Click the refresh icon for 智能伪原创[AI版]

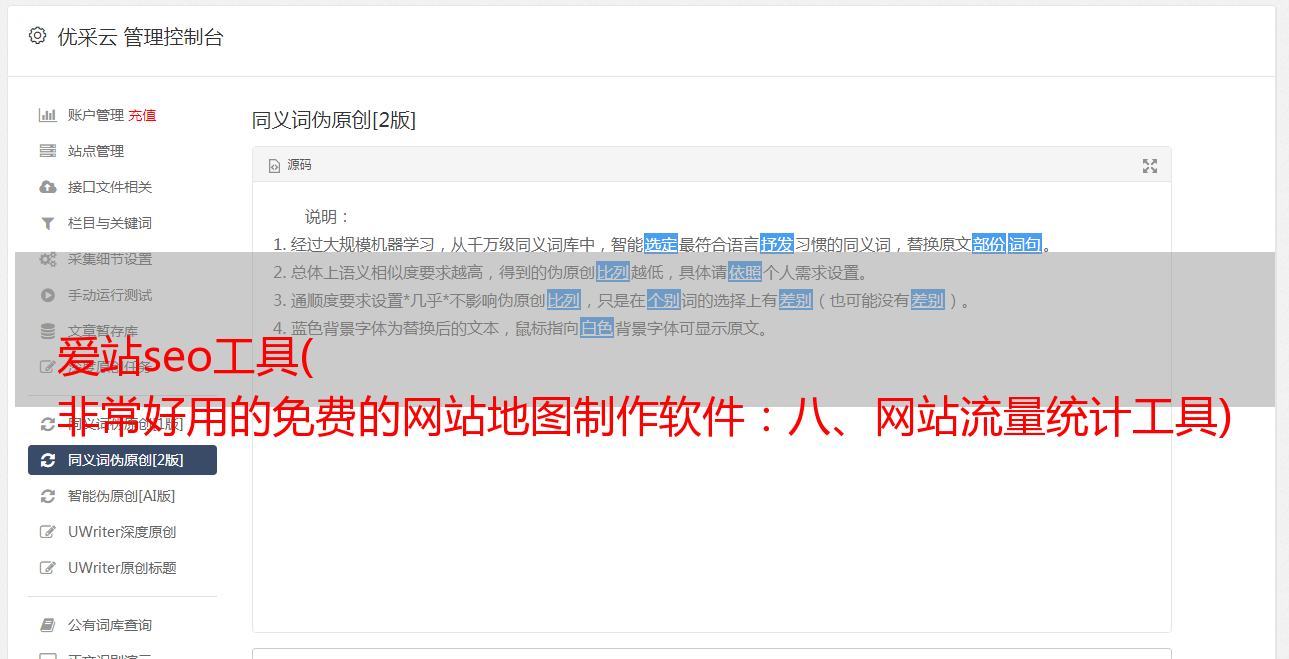coord(47,496)
